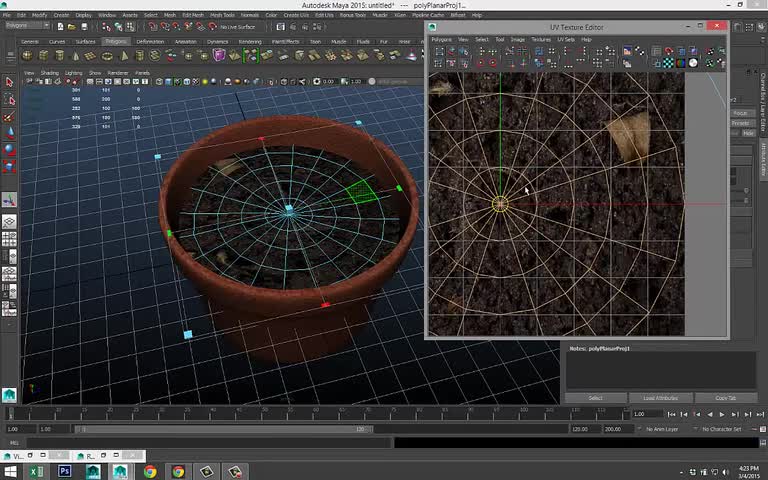Toggle image display in UV Texture Editor

628,51
